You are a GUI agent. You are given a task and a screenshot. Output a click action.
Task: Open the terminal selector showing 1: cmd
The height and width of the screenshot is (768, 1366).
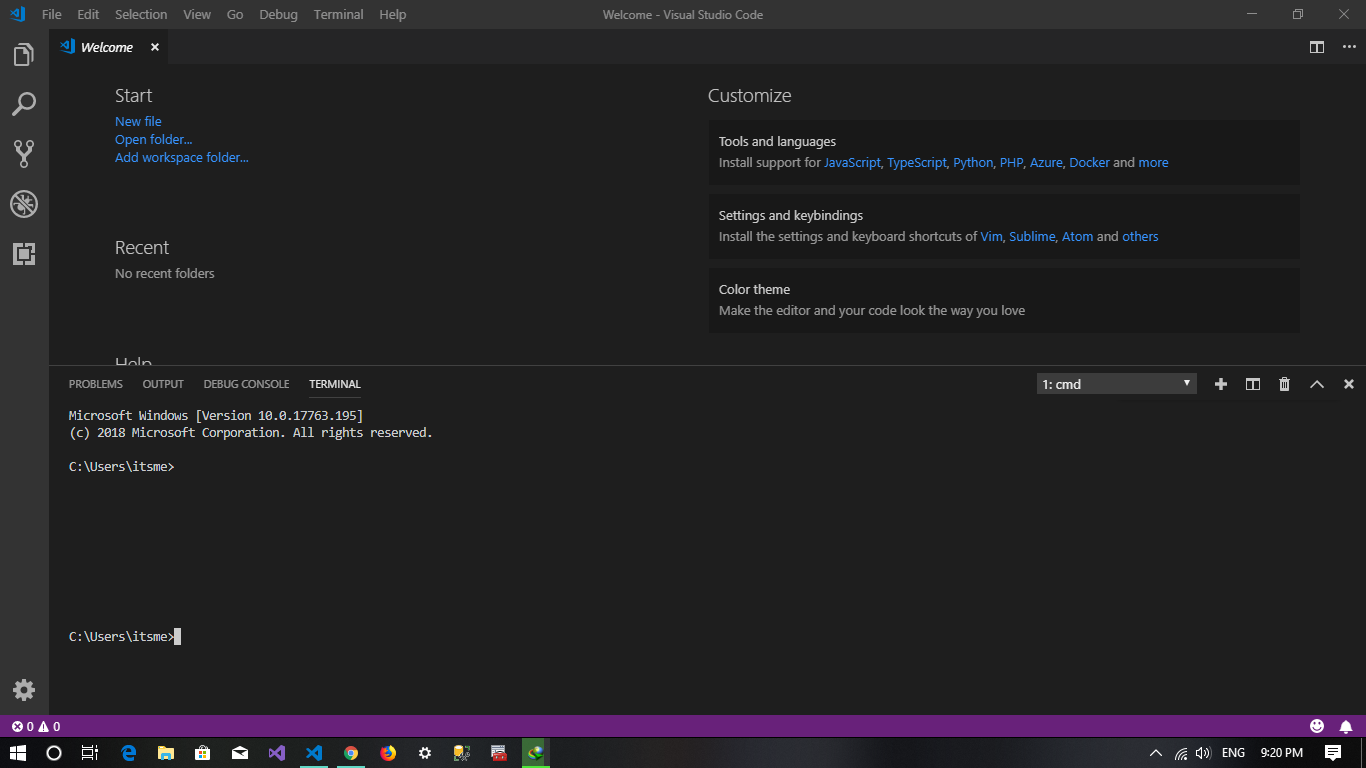[1116, 383]
